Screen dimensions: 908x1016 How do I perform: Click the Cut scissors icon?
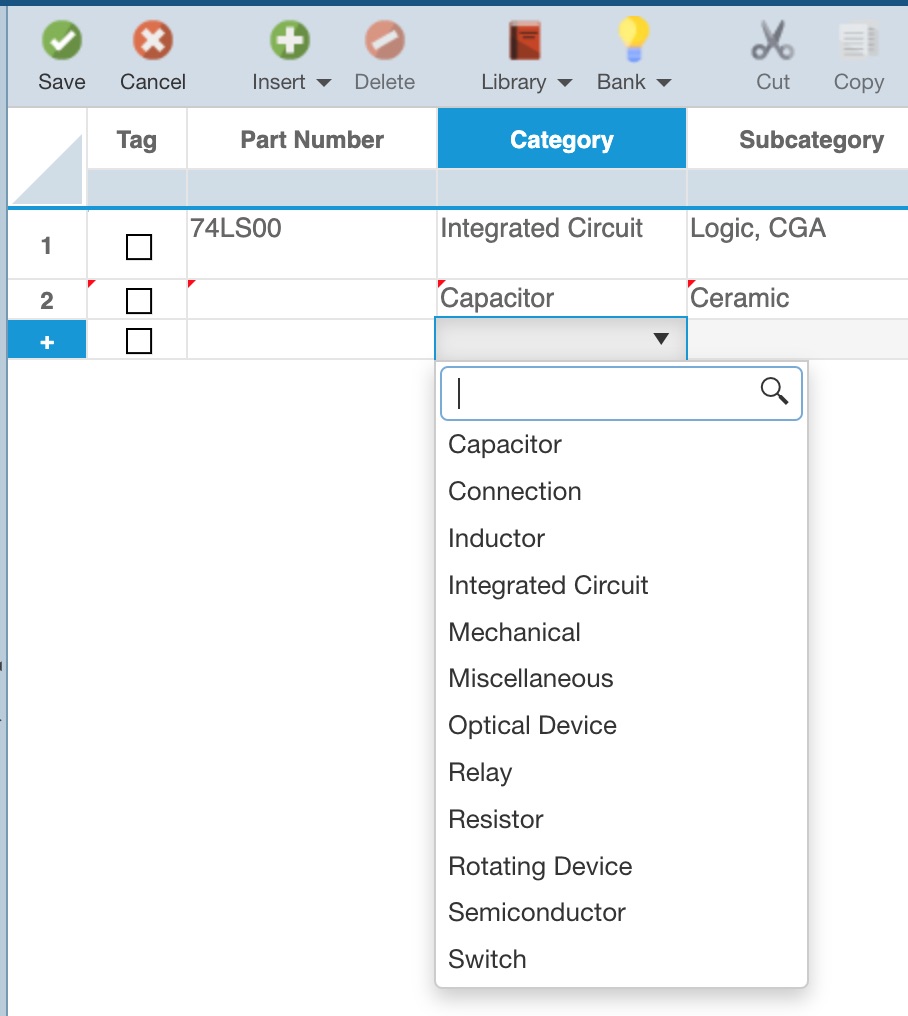pyautogui.click(x=772, y=42)
